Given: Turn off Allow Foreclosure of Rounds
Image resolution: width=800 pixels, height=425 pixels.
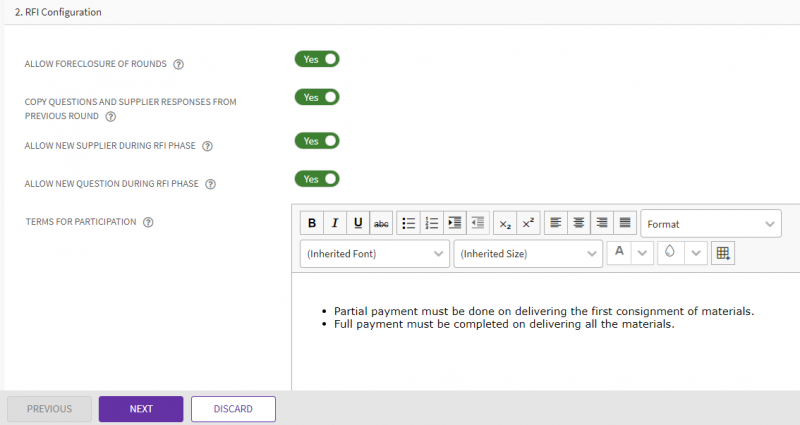Looking at the screenshot, I should tap(317, 59).
